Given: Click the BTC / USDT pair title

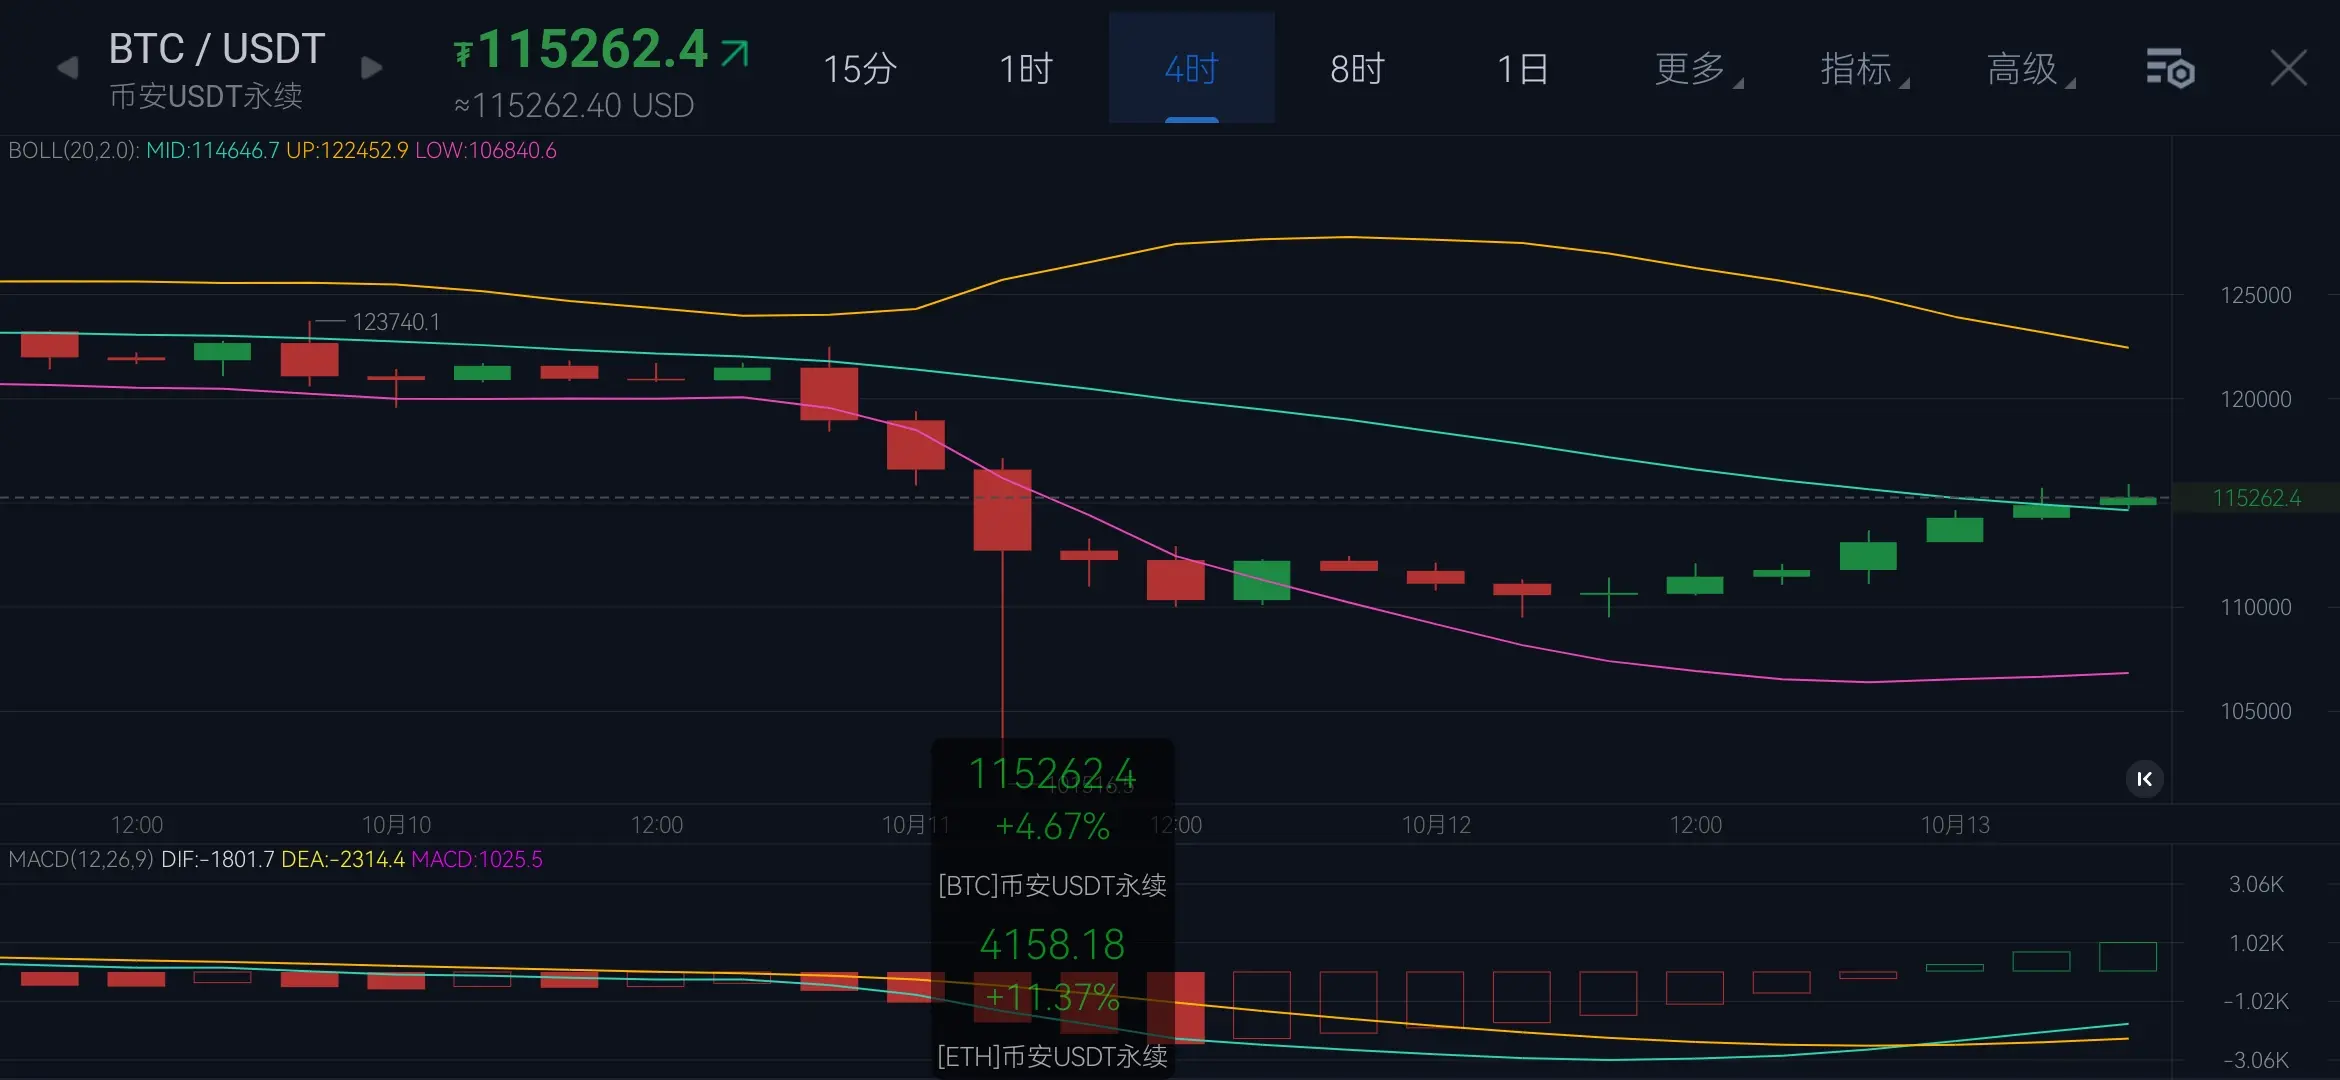Looking at the screenshot, I should (x=216, y=49).
